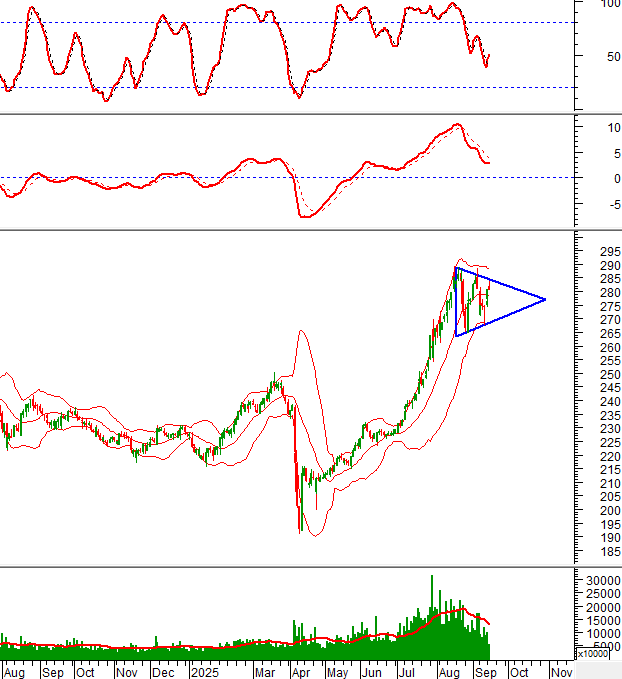Select the 230 price scale label
Image resolution: width=622 pixels, height=679 pixels.
click(x=610, y=429)
